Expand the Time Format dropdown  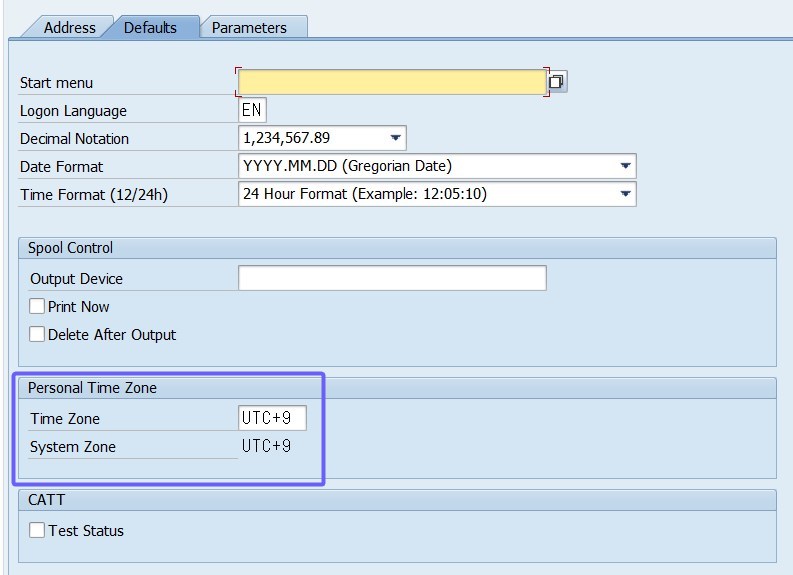click(625, 194)
